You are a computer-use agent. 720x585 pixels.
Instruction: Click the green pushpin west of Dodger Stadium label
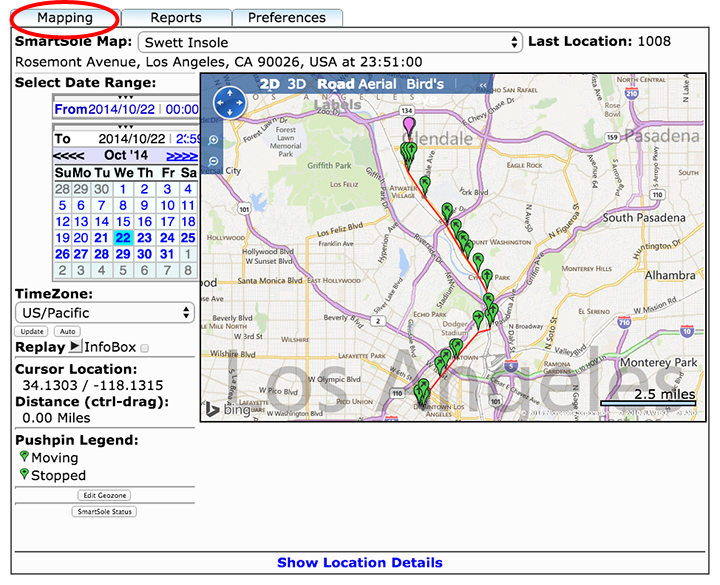478,318
